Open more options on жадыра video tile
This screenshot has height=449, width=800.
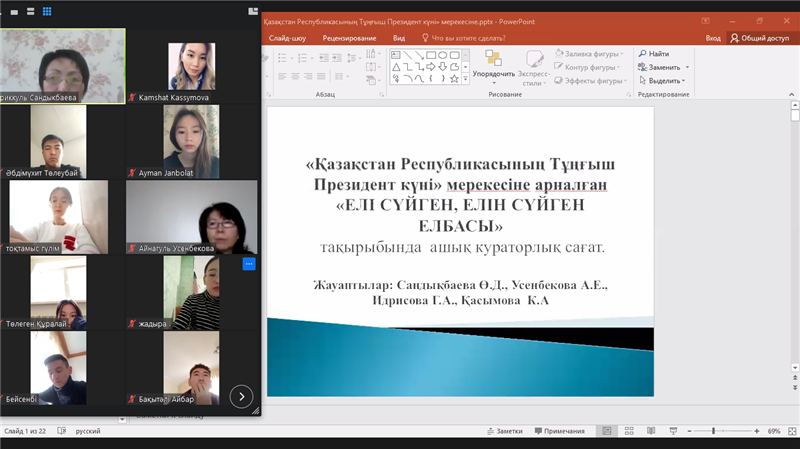pos(249,264)
